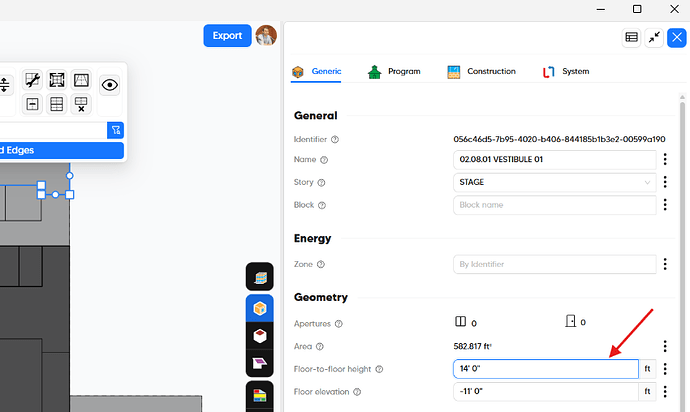Open Floor-to-floor height row options menu
690x412 pixels.
click(x=665, y=369)
